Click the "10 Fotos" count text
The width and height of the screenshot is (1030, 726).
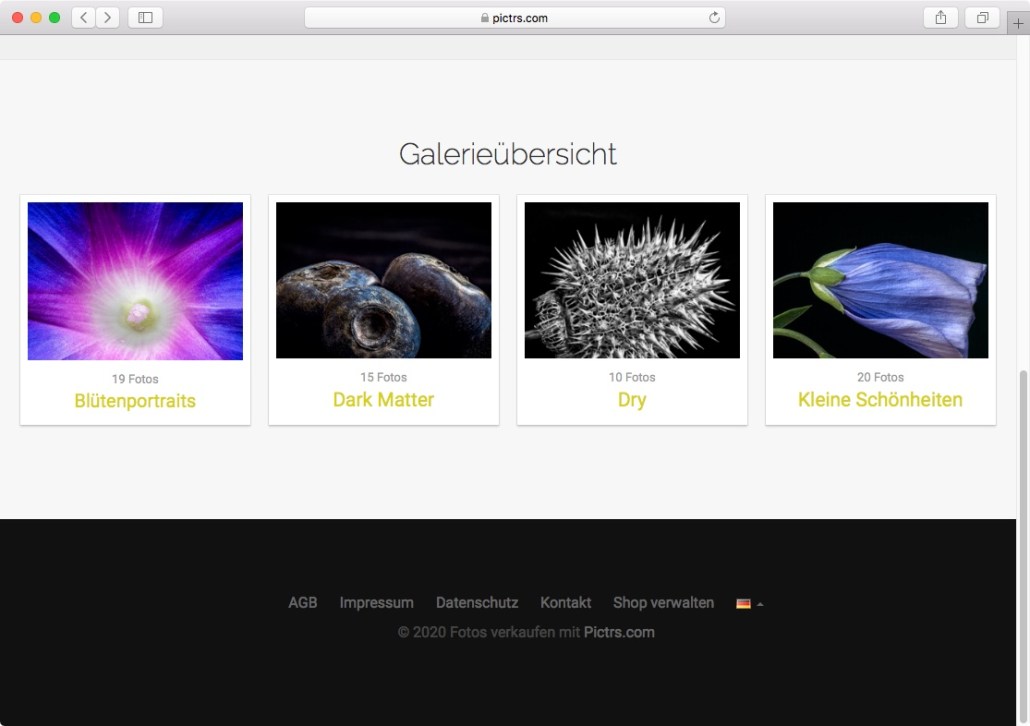pos(632,377)
